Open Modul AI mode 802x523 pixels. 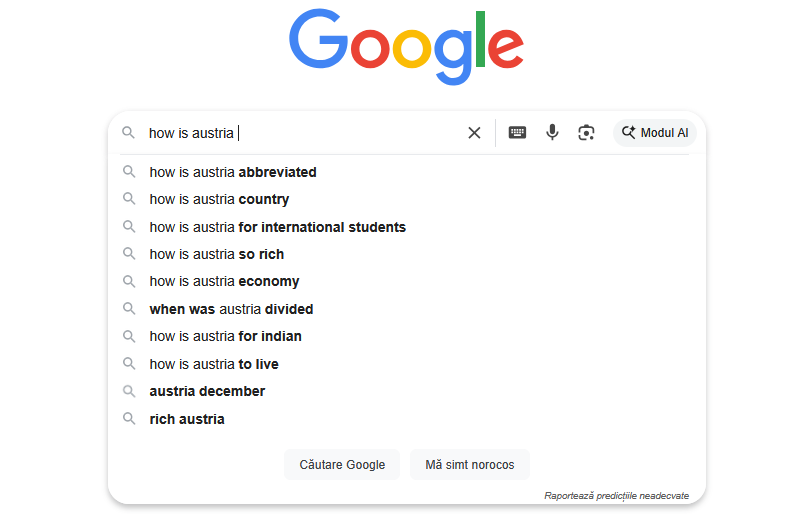(655, 133)
